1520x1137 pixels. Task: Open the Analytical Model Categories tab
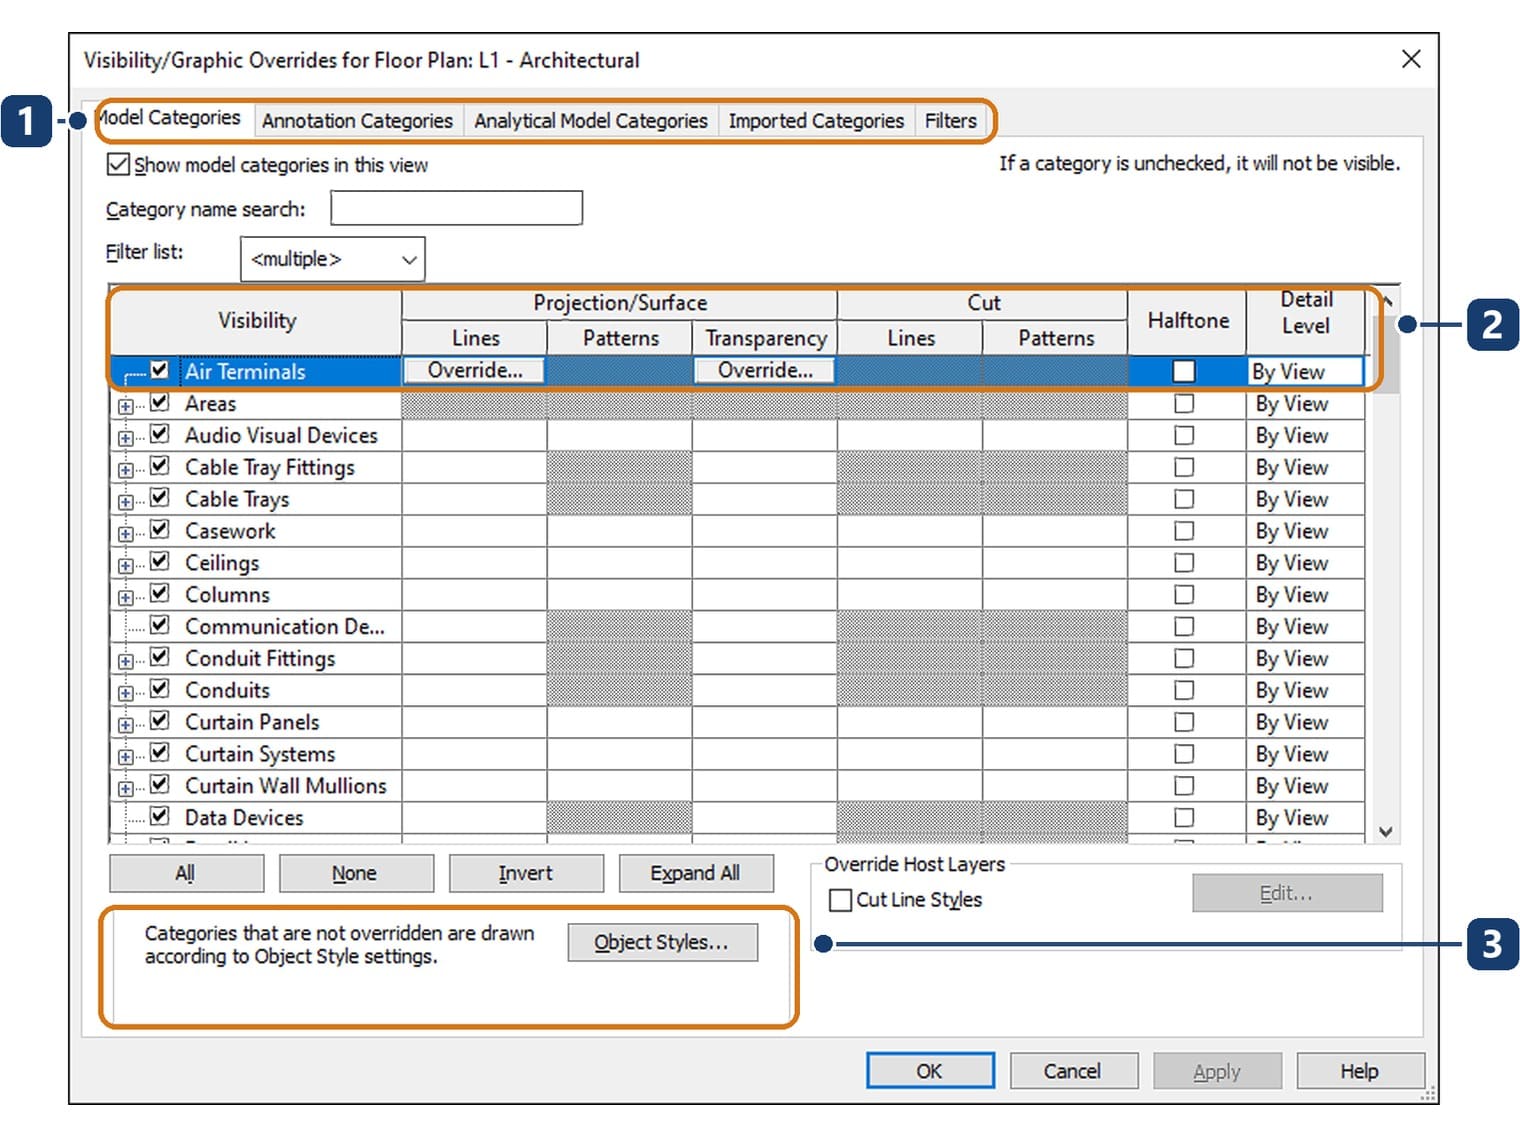click(x=590, y=120)
